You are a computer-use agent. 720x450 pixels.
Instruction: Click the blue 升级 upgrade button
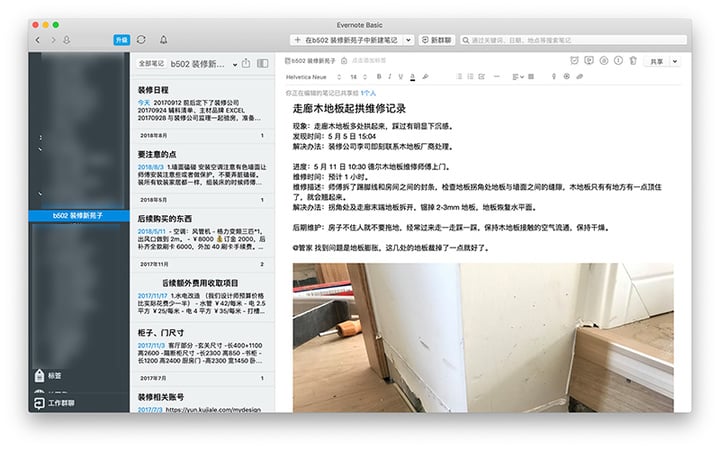tap(122, 40)
